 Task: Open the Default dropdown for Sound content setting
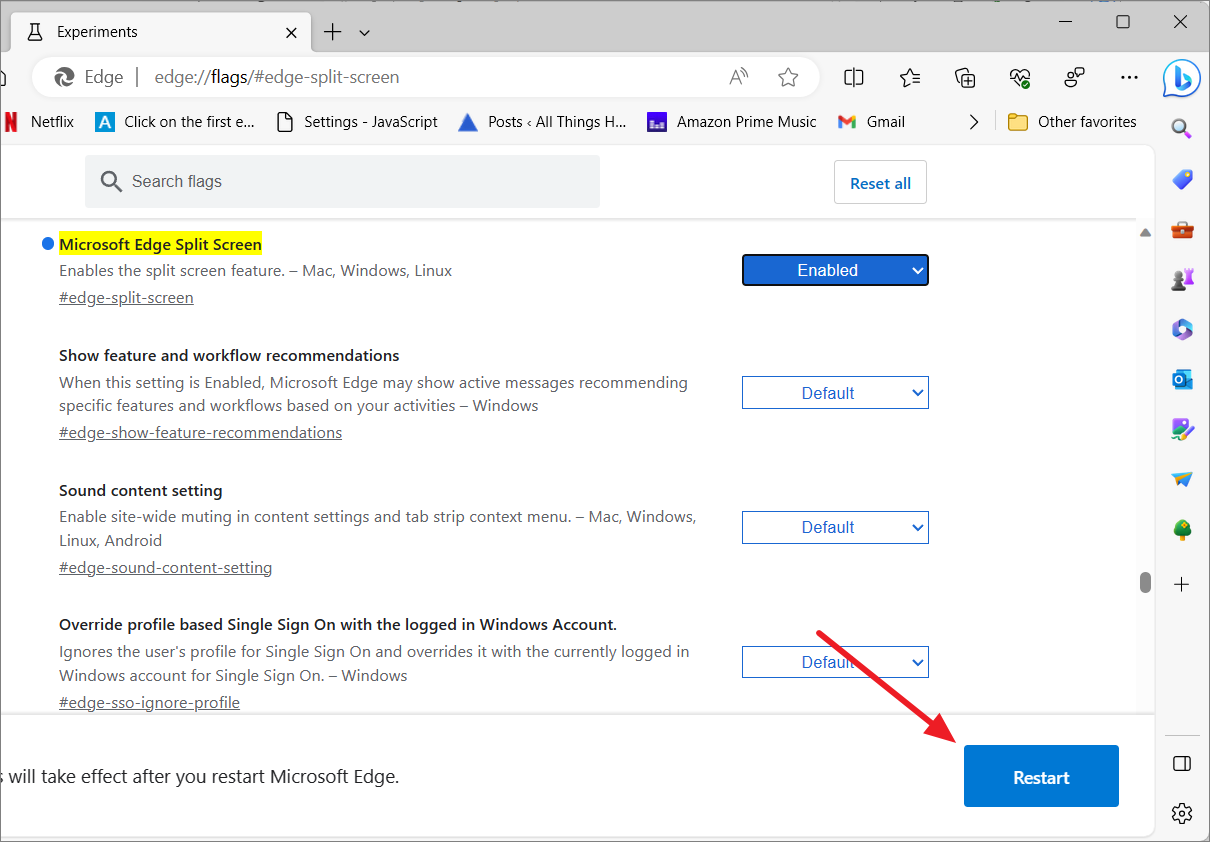click(x=835, y=527)
